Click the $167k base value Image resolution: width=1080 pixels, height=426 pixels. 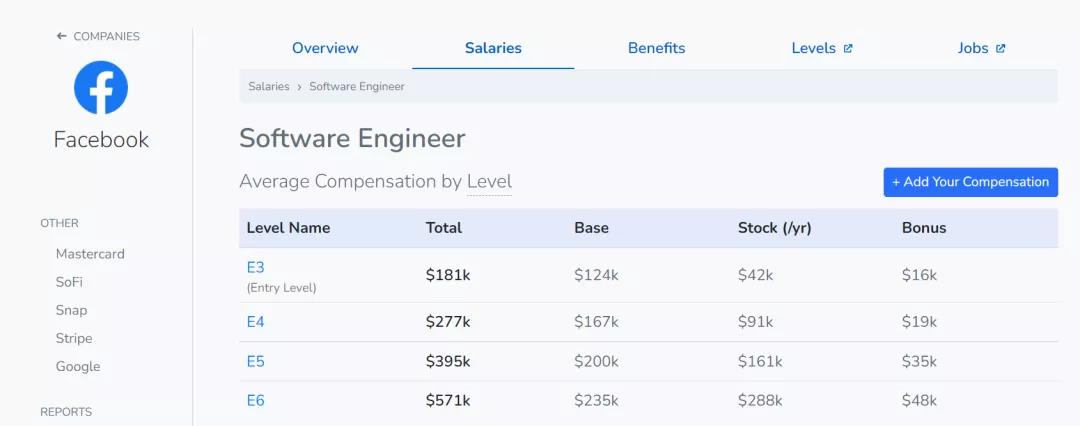596,322
